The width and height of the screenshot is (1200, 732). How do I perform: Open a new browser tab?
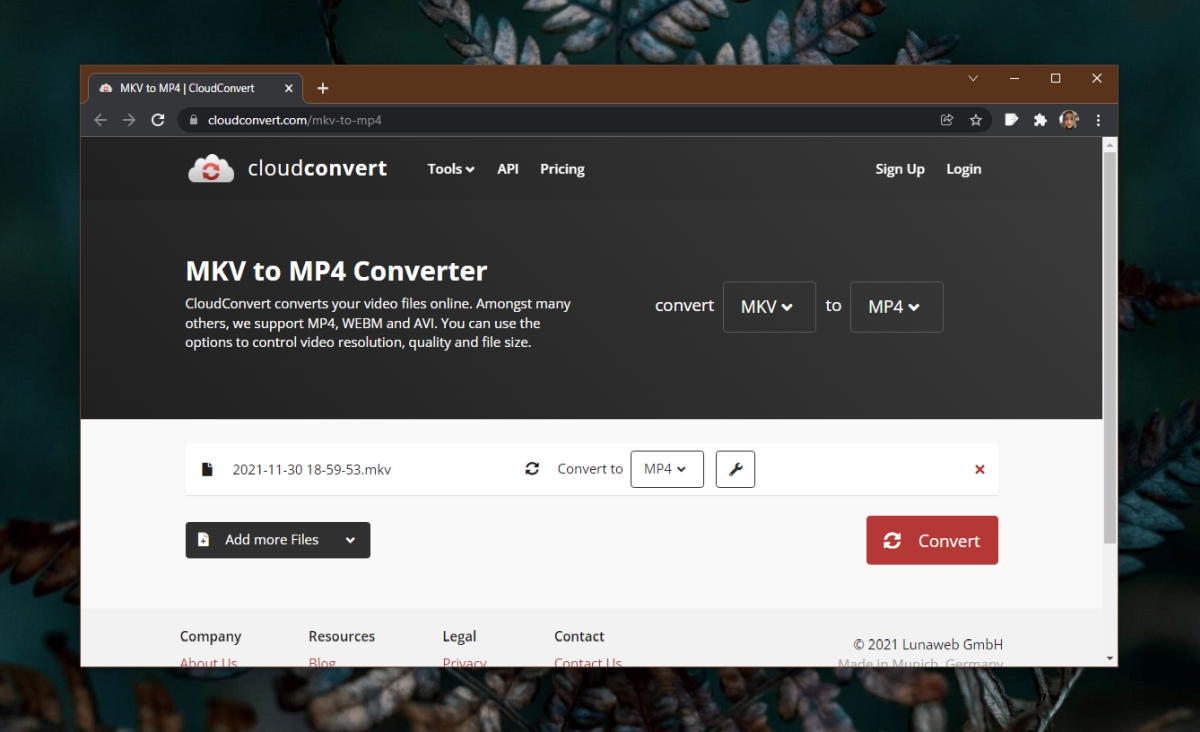tap(323, 88)
